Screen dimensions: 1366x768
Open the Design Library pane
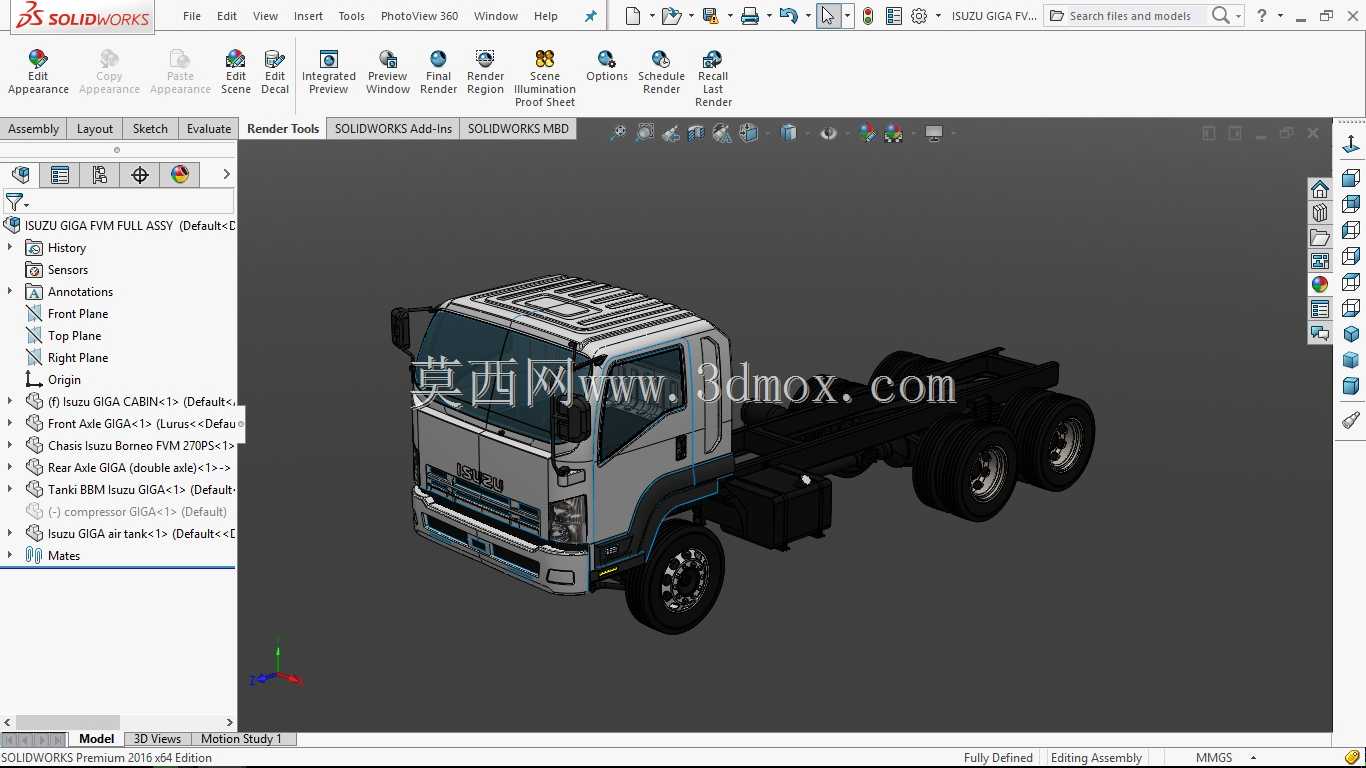pos(1320,213)
